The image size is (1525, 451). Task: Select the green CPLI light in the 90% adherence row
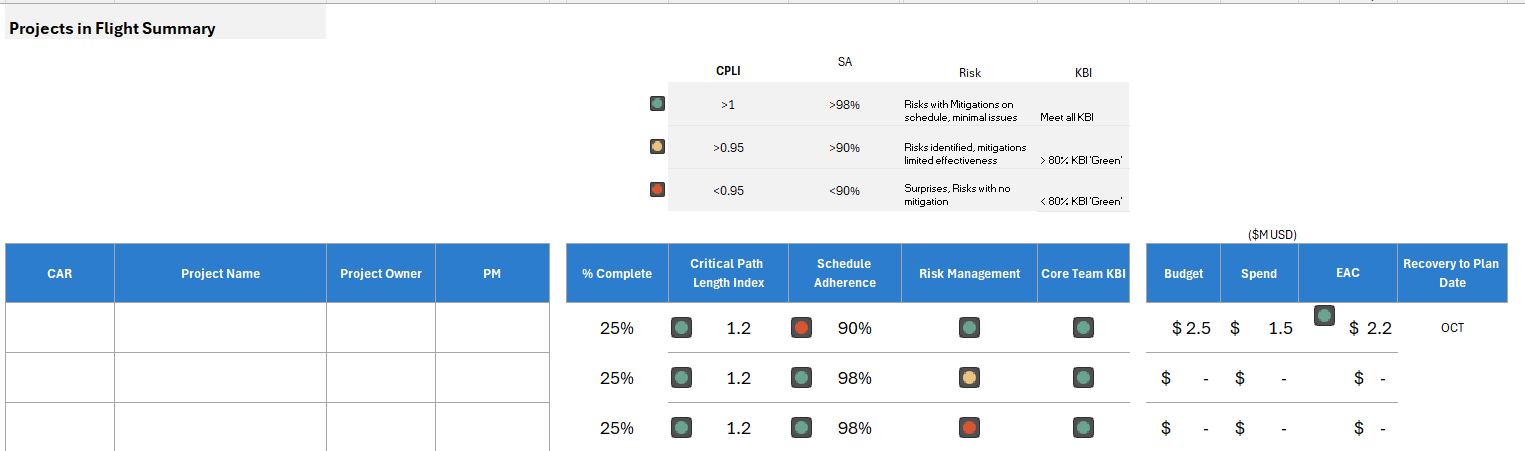pyautogui.click(x=681, y=327)
